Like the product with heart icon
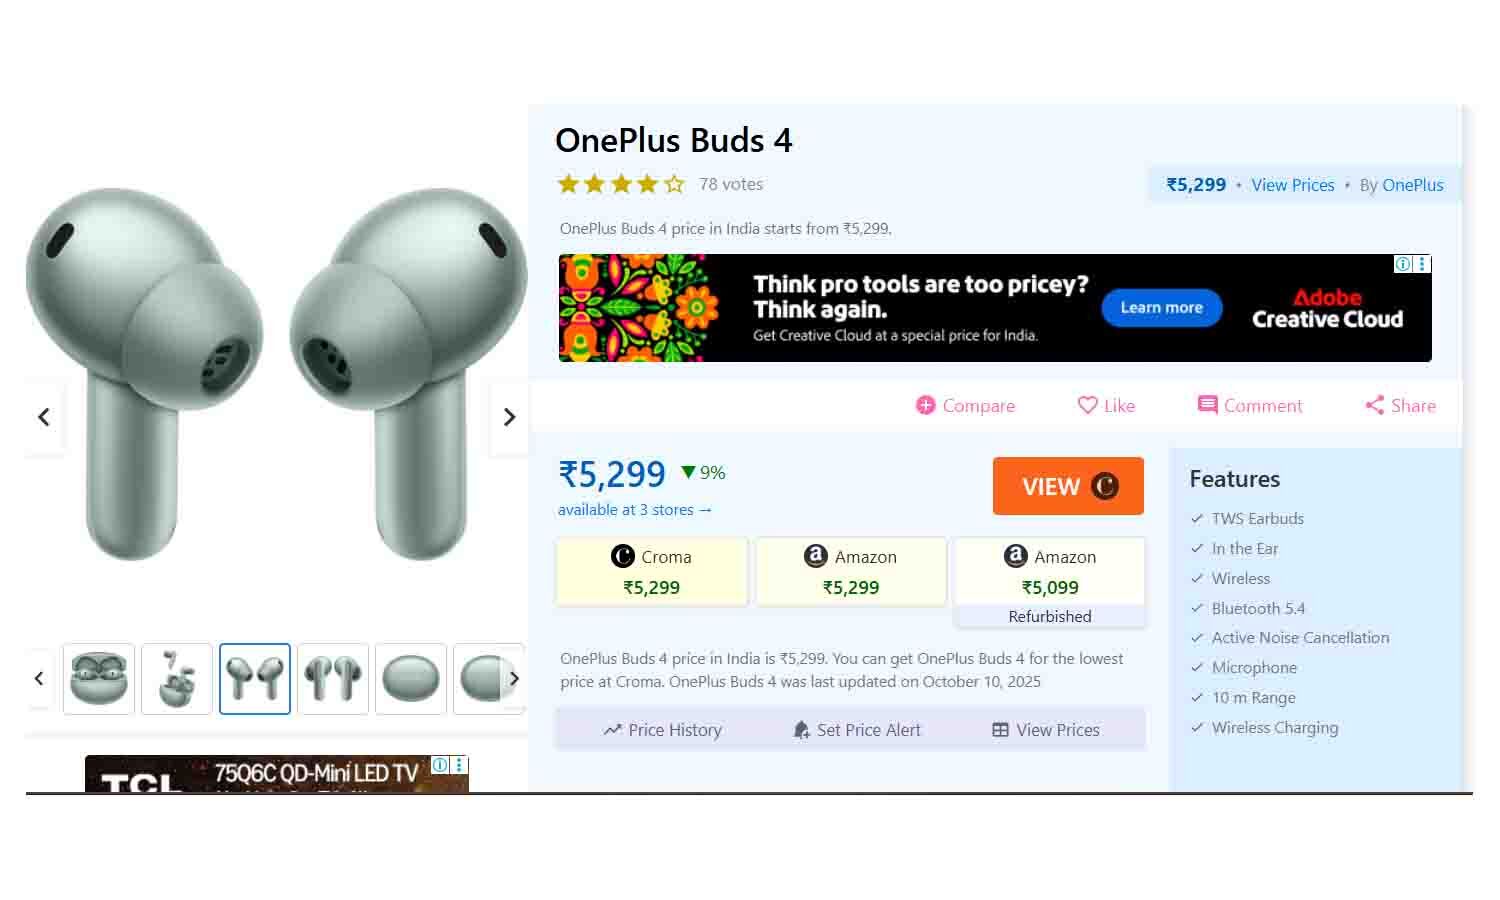The width and height of the screenshot is (1500, 900). [1087, 405]
